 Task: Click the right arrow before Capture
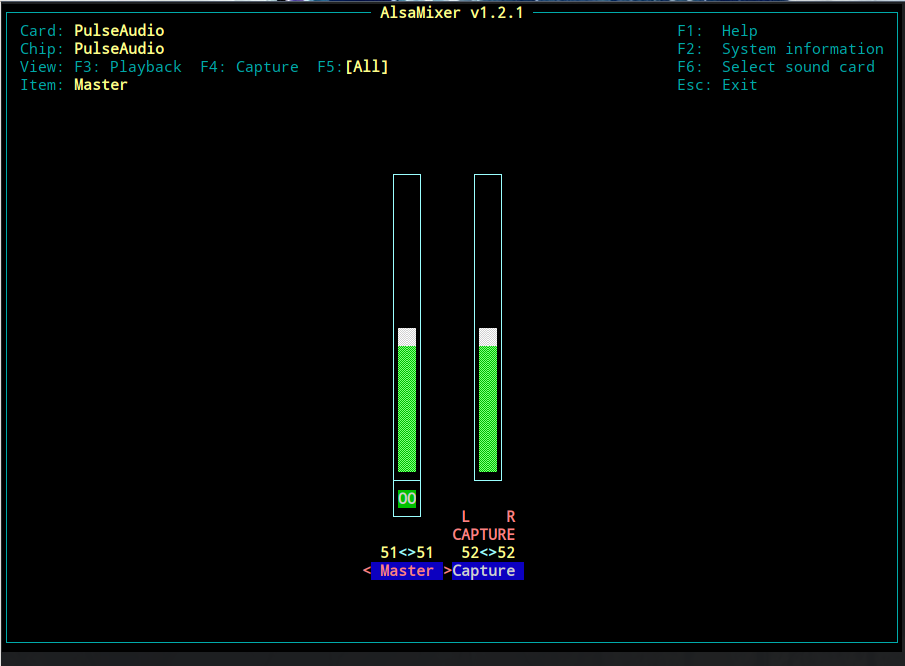tap(447, 571)
